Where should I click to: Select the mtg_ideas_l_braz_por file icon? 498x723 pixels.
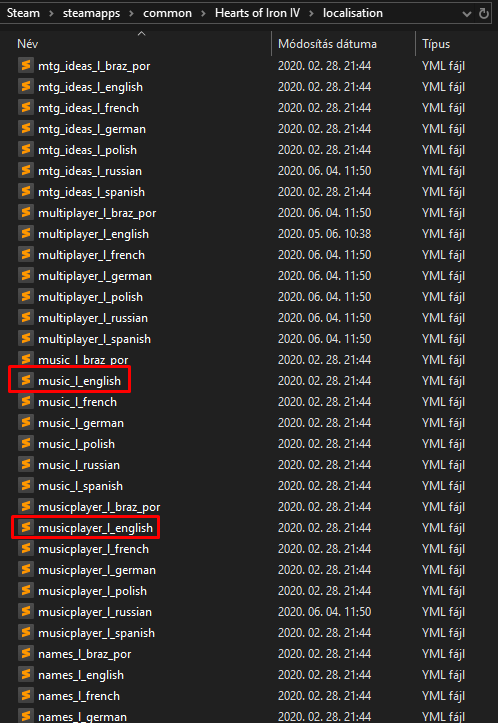click(26, 65)
